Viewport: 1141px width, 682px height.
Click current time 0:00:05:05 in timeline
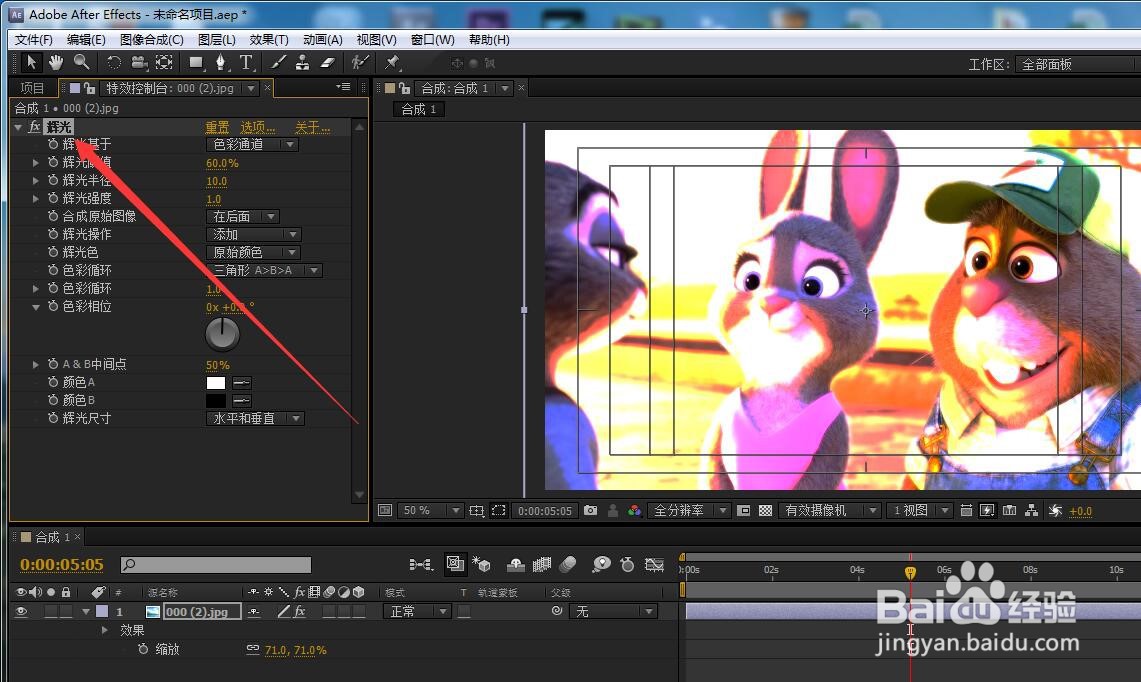tap(62, 564)
